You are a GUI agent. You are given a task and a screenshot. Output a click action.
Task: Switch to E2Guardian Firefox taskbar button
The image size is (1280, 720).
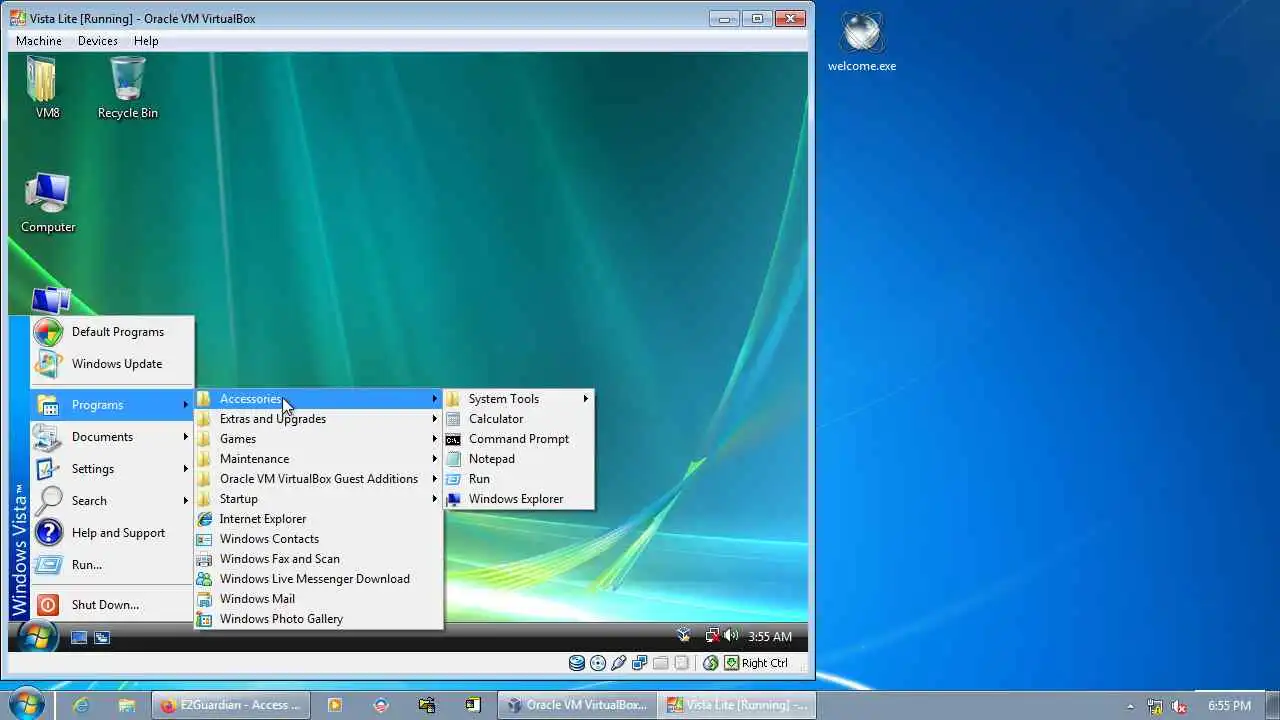[x=231, y=705]
